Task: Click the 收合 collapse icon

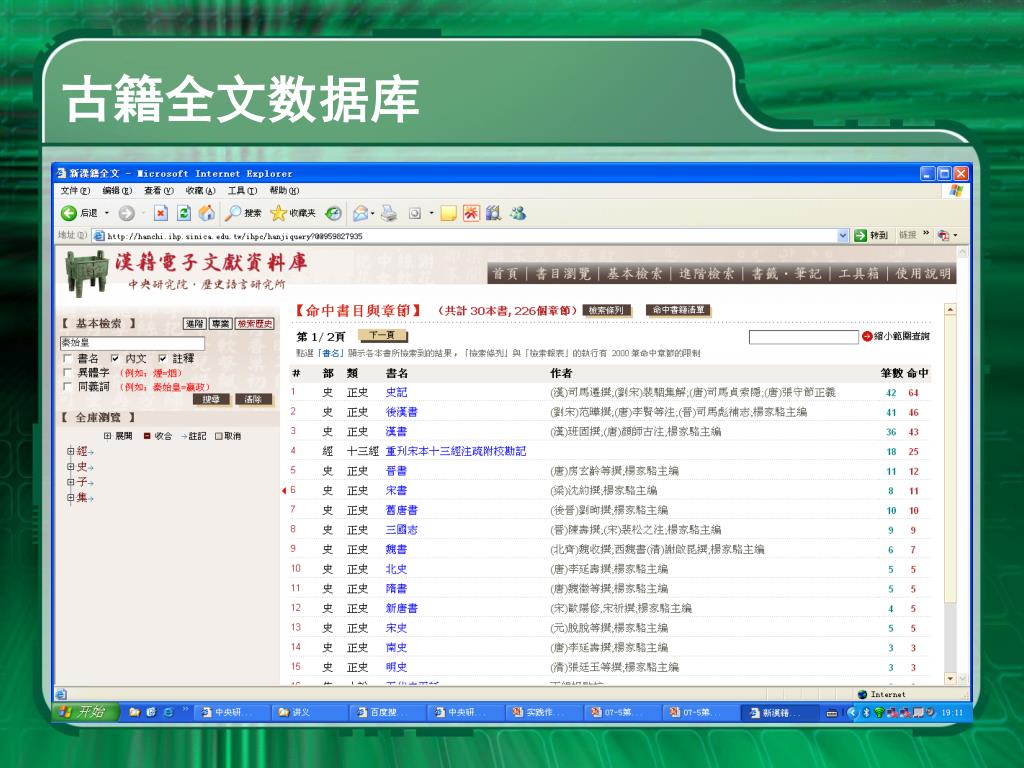Action: pos(147,436)
